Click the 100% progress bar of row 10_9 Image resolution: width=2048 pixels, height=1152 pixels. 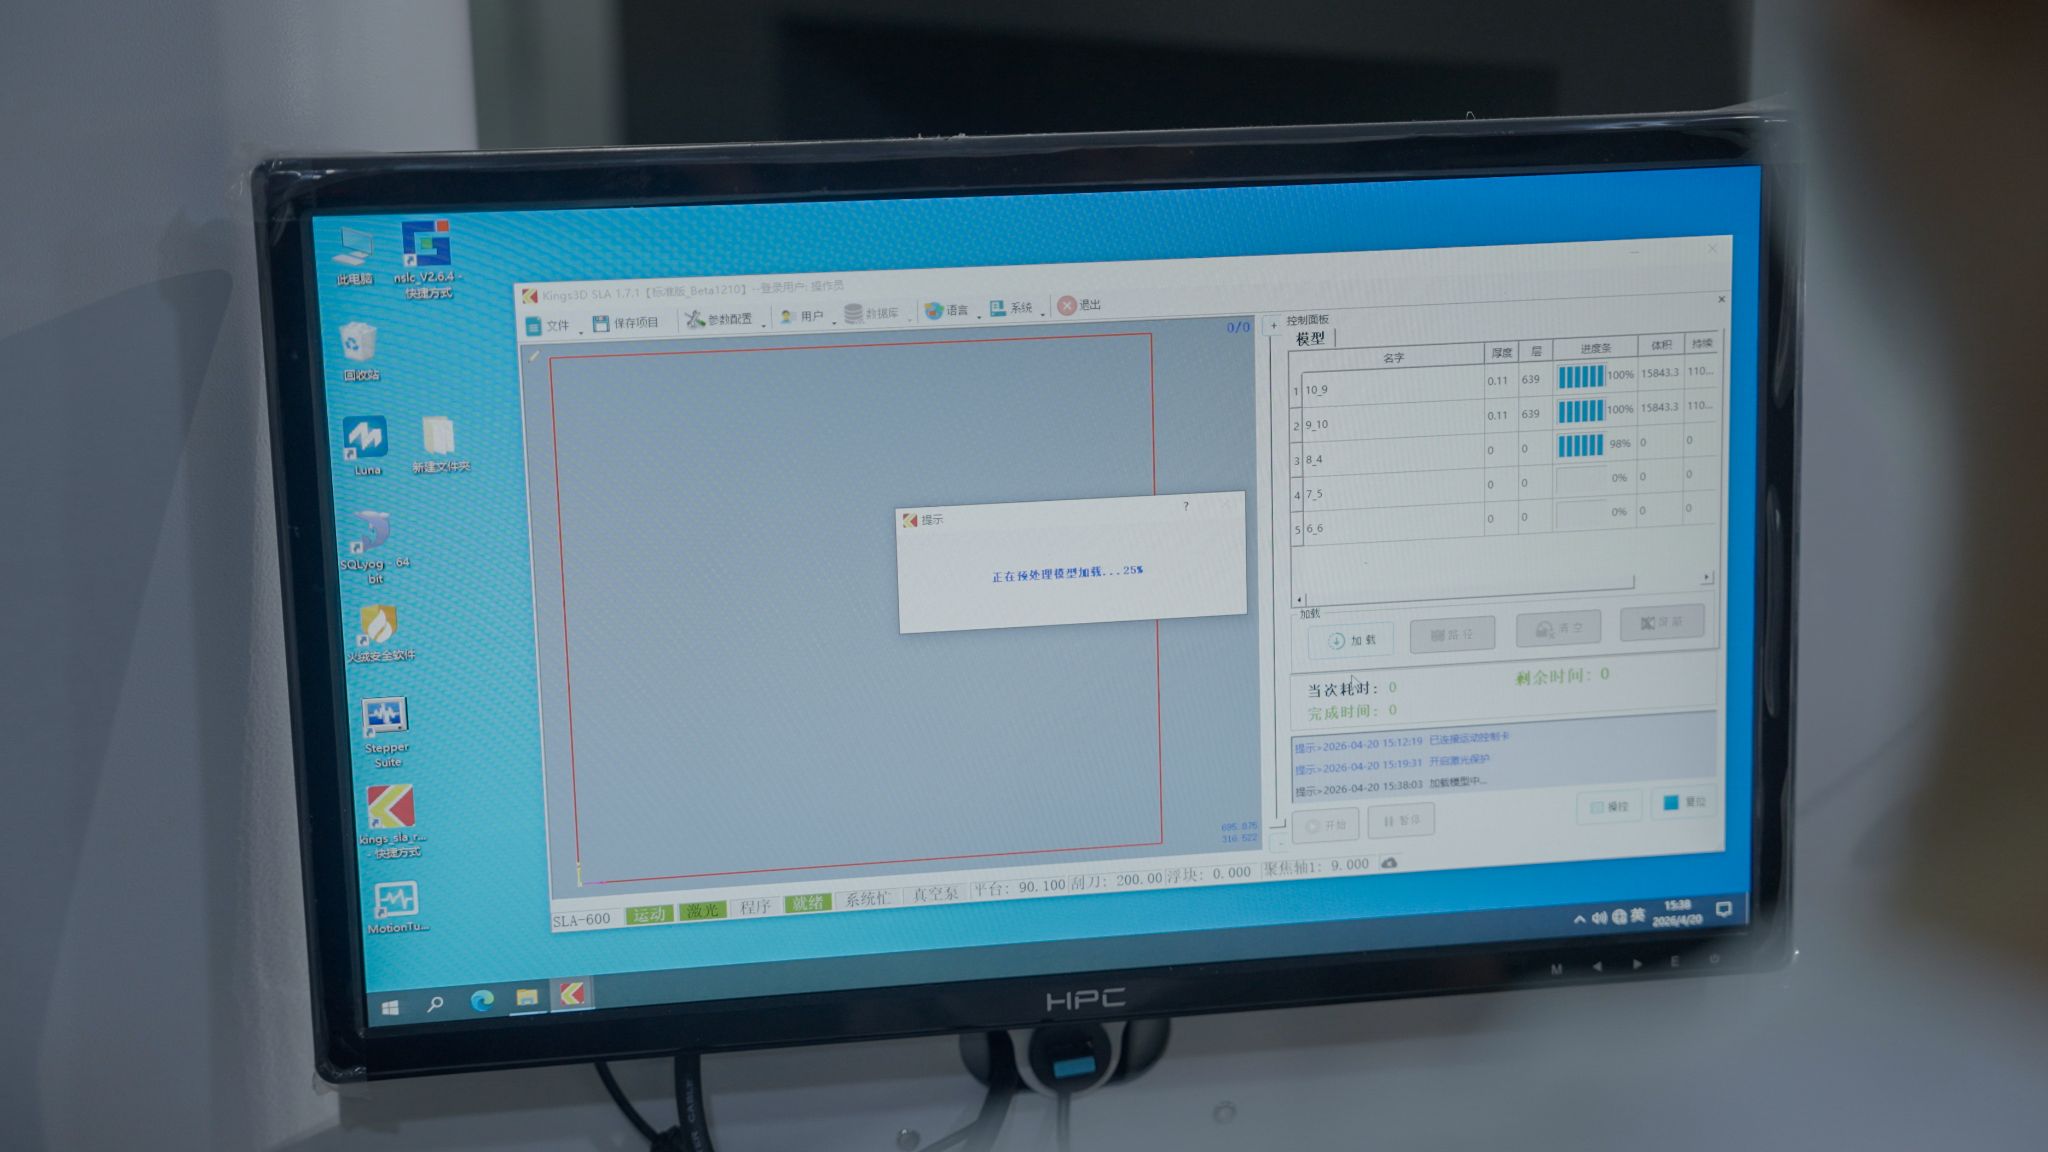pyautogui.click(x=1581, y=376)
